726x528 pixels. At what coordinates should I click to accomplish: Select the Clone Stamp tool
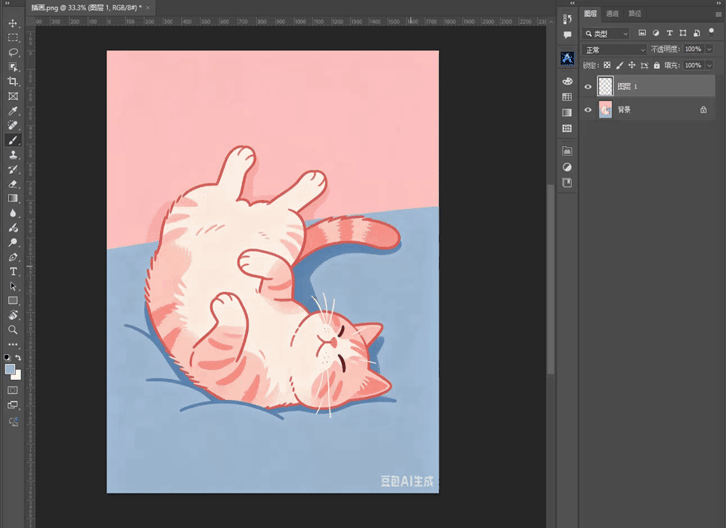pyautogui.click(x=13, y=155)
